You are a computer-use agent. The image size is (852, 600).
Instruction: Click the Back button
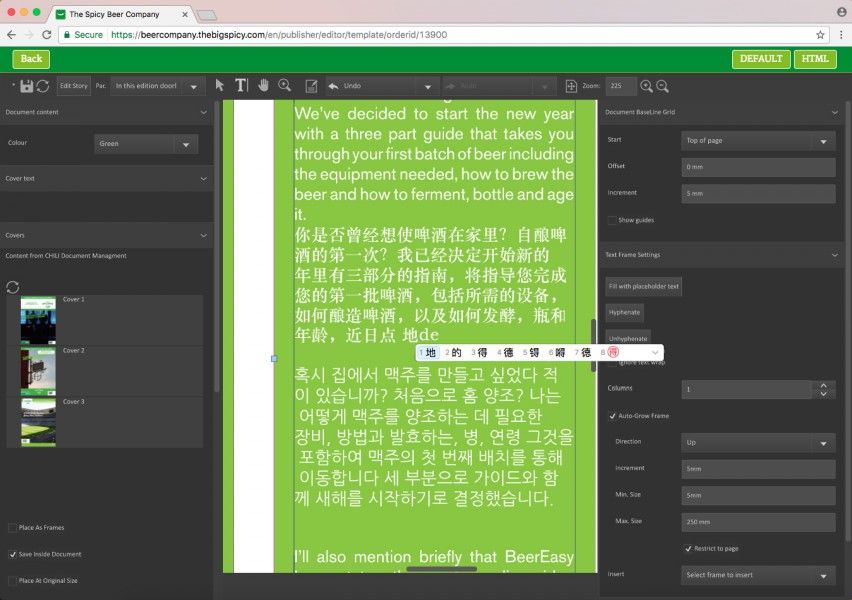click(x=31, y=59)
